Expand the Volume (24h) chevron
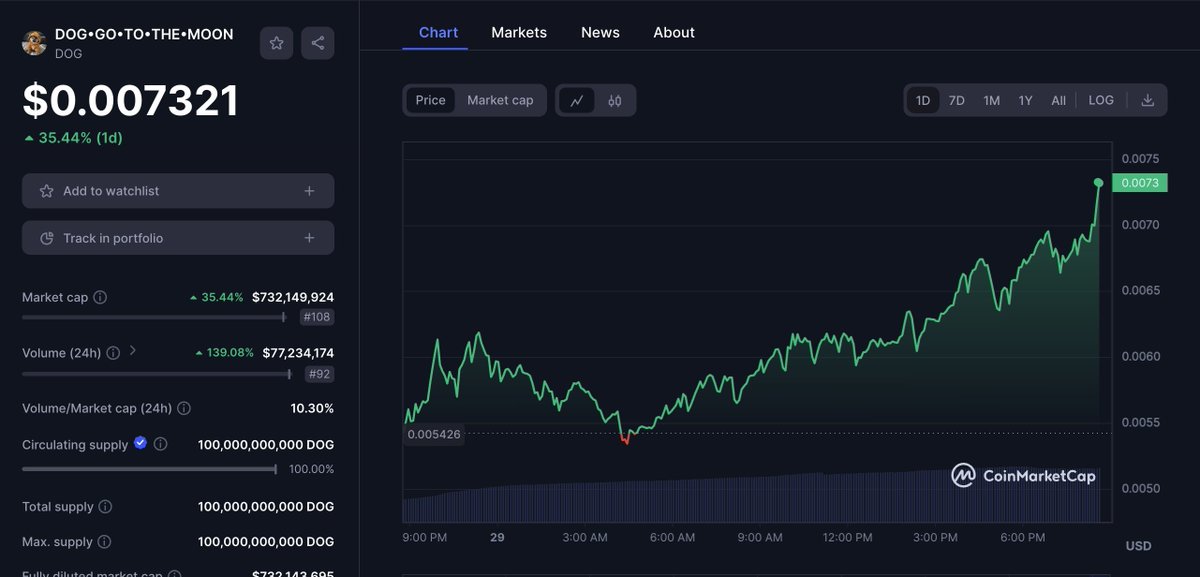The width and height of the screenshot is (1200, 577). pos(133,351)
